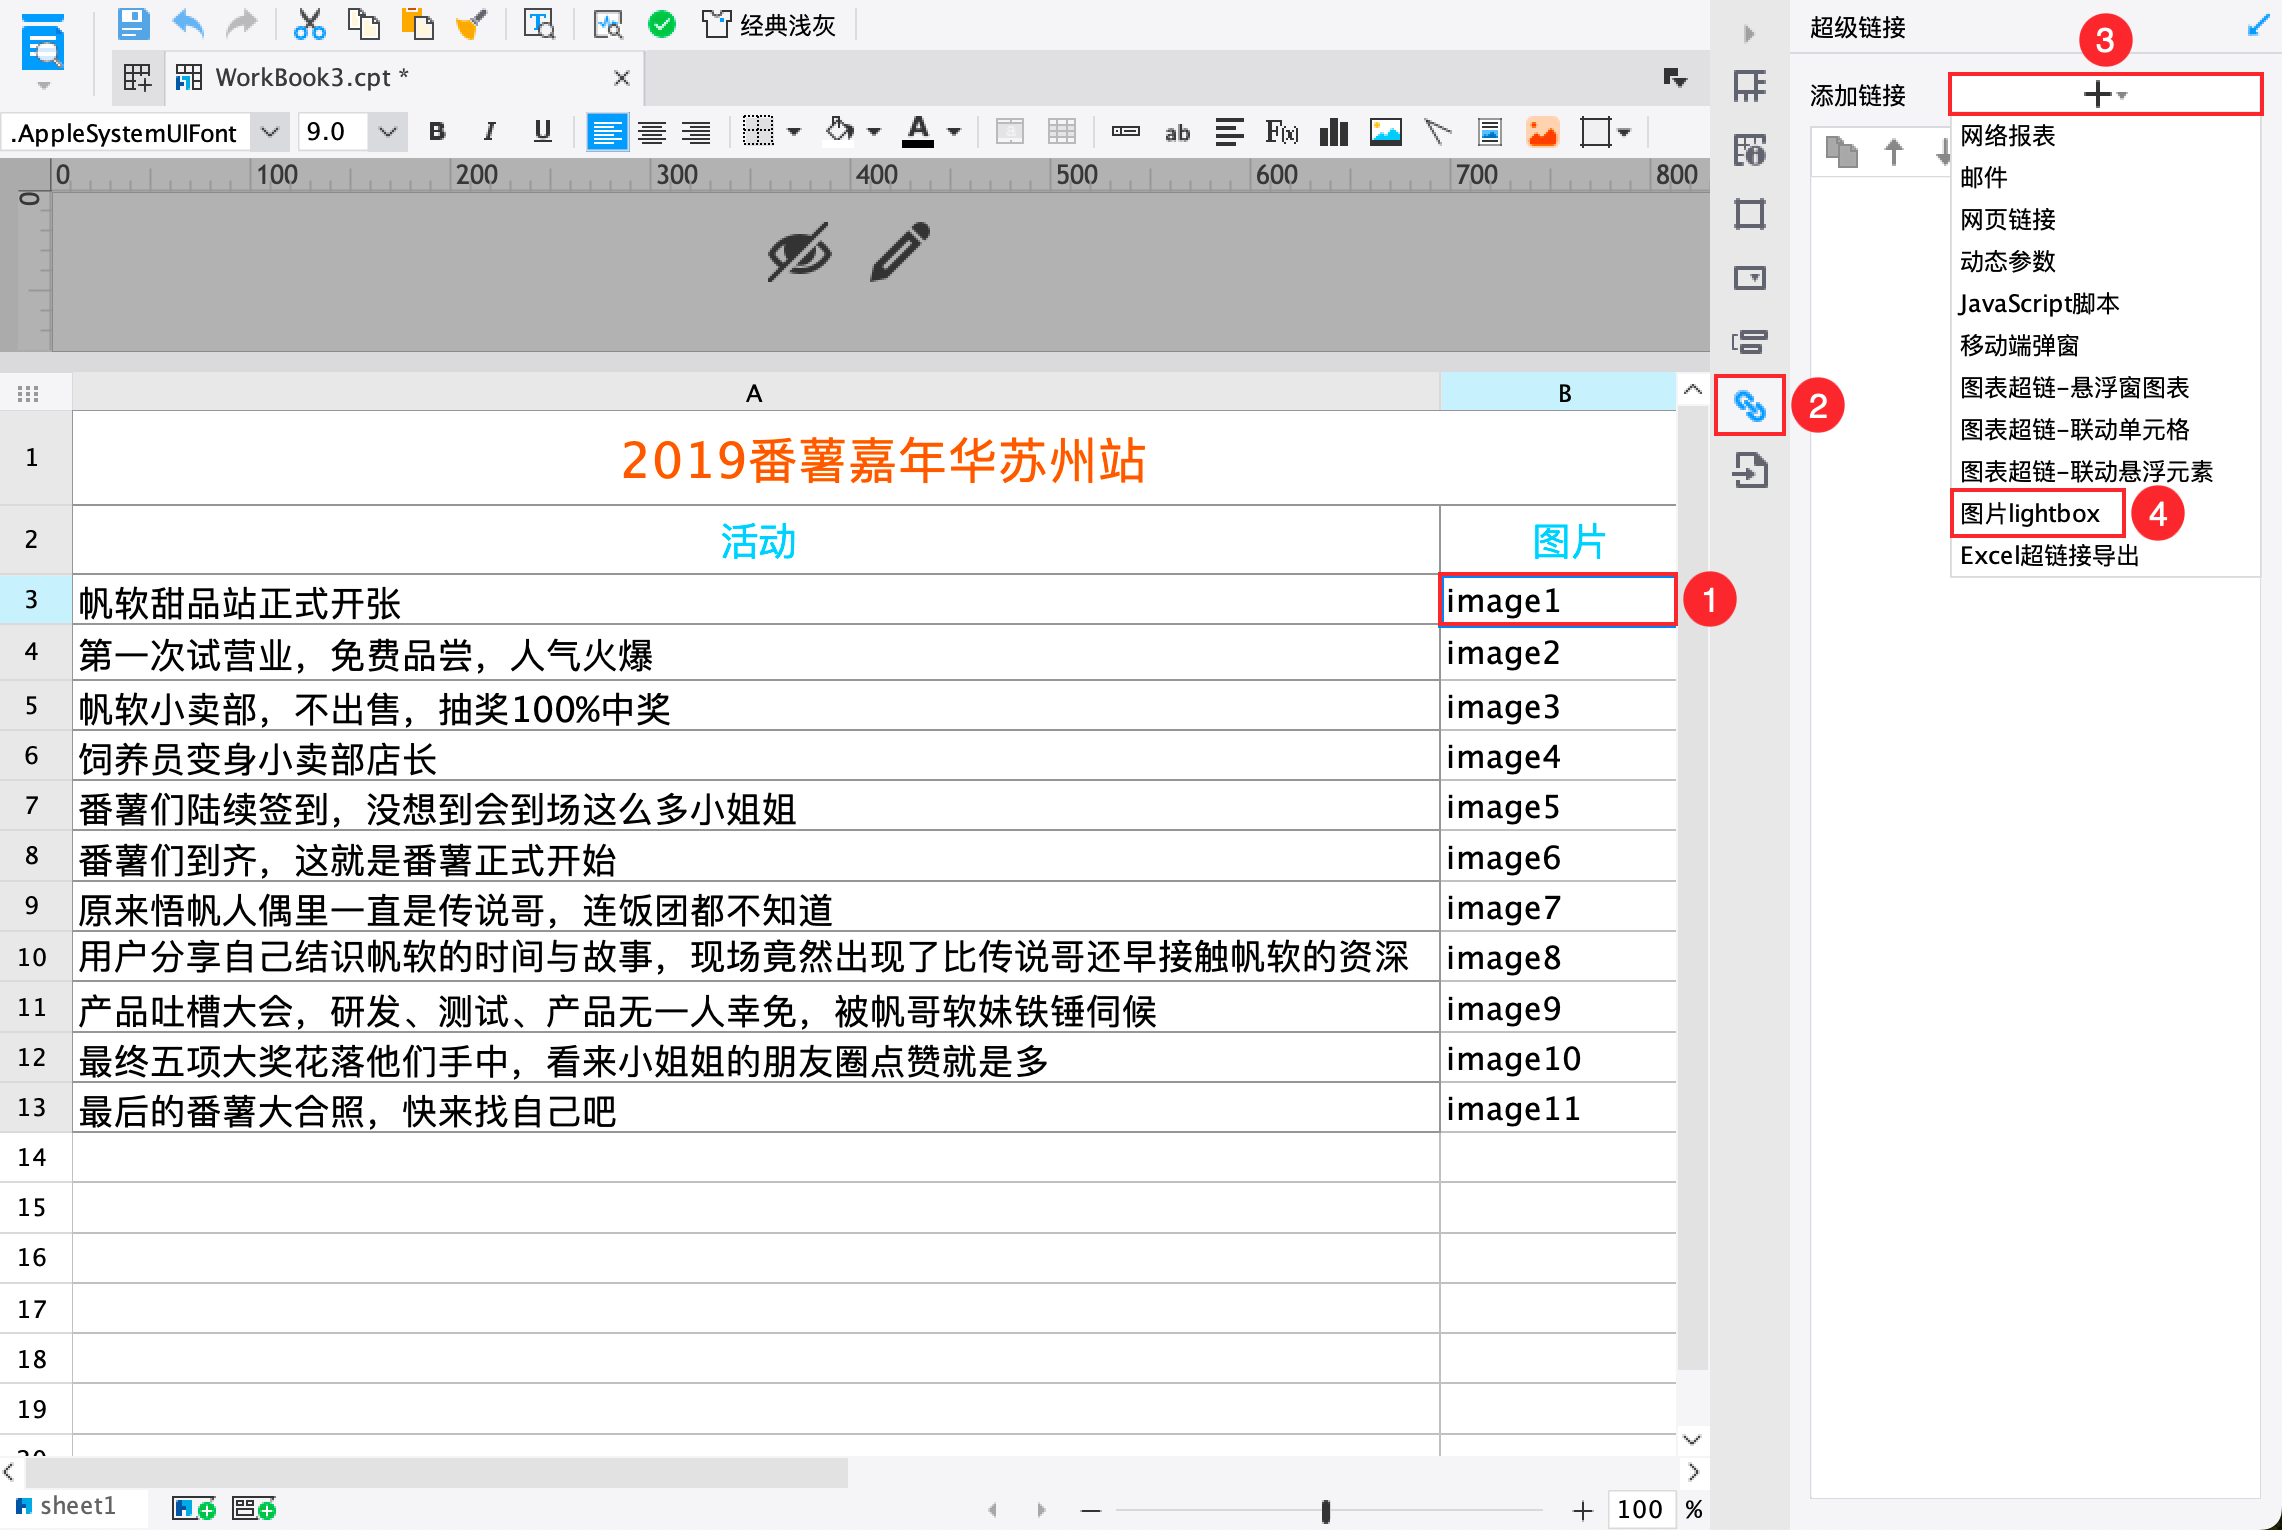Click the undo arrow icon

pos(187,24)
